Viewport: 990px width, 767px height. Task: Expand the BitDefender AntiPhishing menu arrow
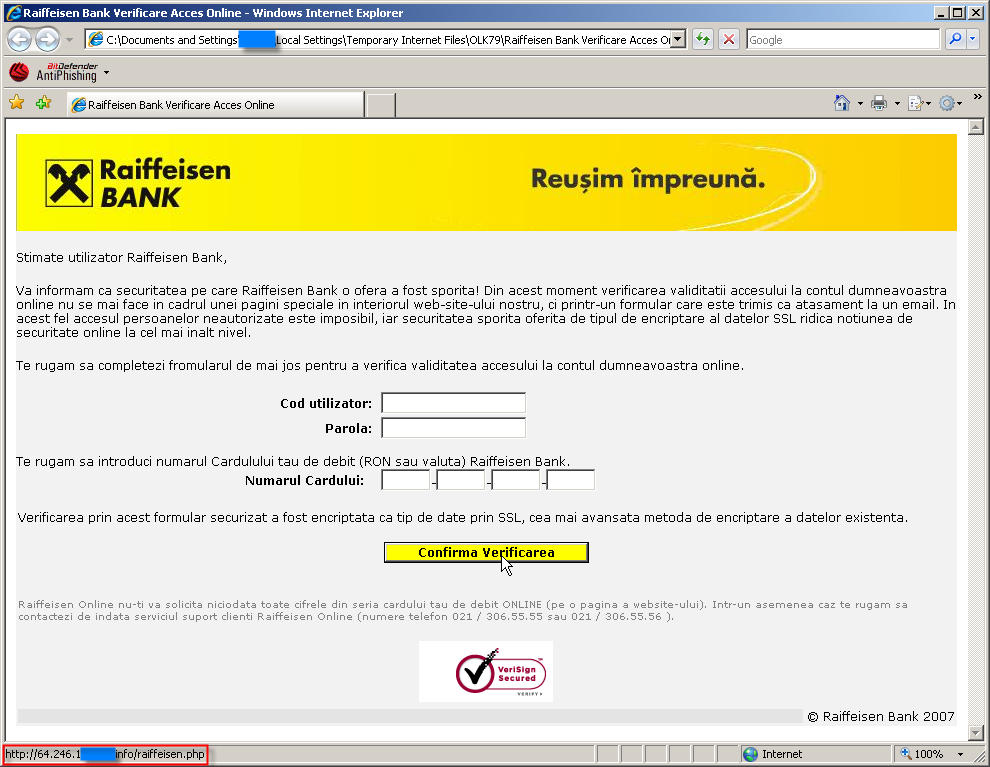point(106,73)
